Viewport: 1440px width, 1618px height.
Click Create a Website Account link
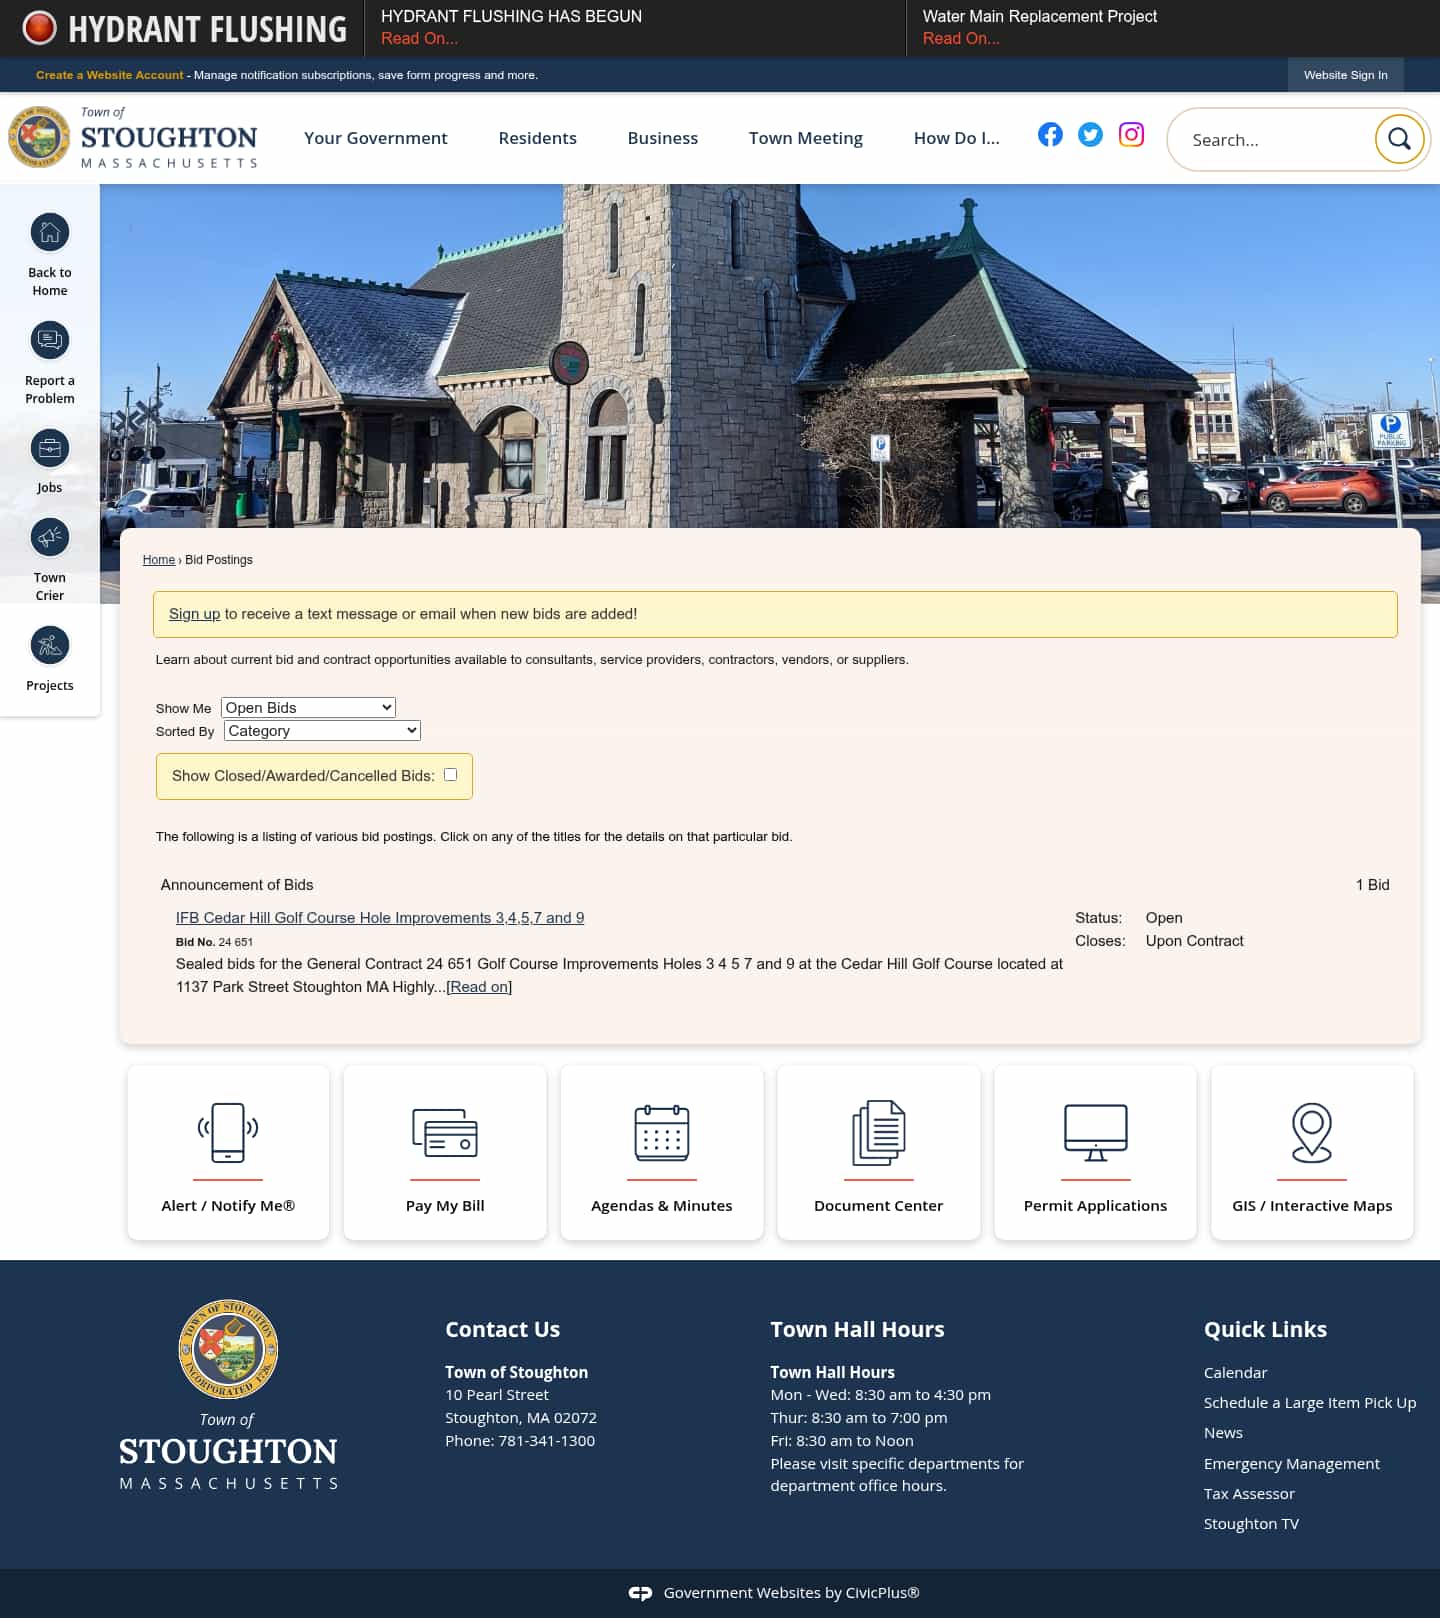coord(110,75)
